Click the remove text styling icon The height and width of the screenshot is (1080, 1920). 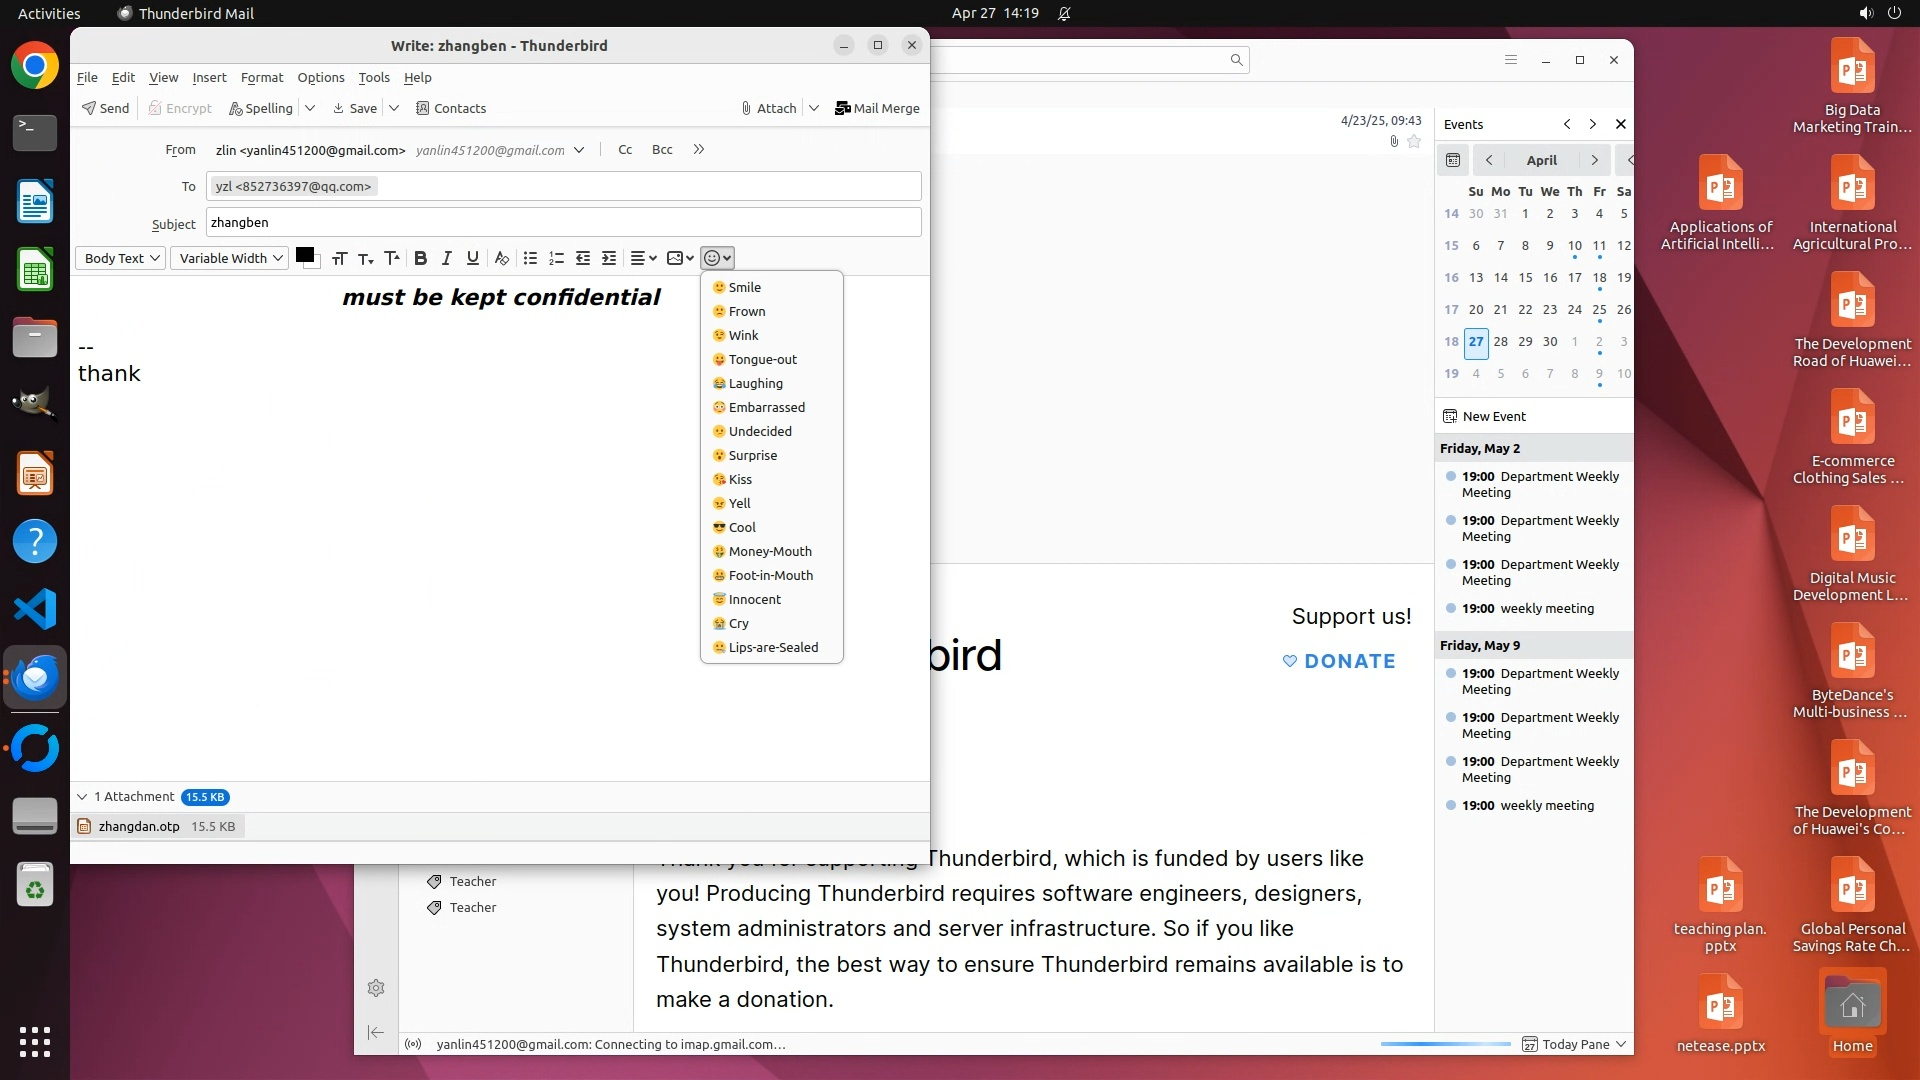tap(502, 258)
